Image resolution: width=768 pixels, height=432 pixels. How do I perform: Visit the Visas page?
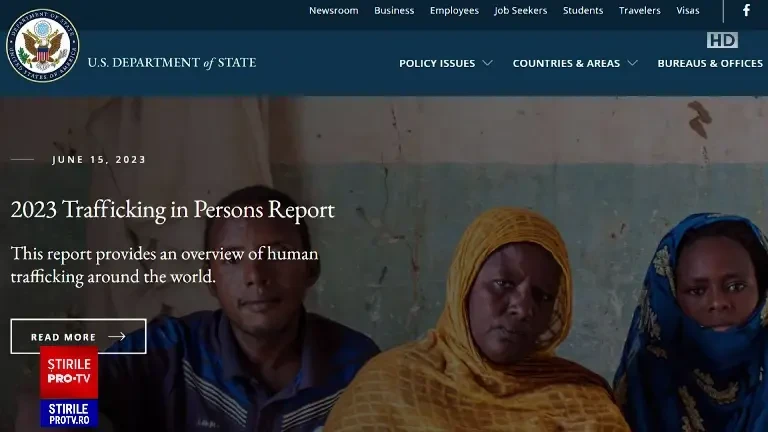(688, 10)
